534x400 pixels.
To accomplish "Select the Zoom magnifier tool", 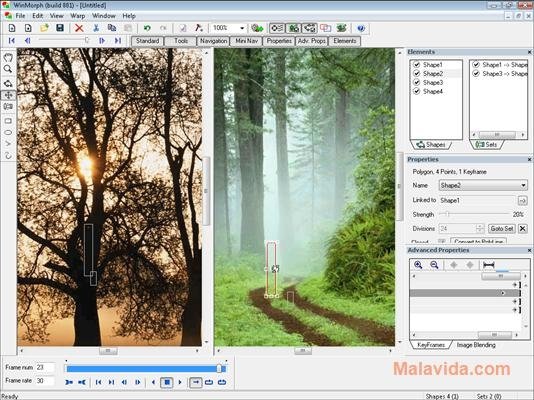I will click(x=8, y=69).
